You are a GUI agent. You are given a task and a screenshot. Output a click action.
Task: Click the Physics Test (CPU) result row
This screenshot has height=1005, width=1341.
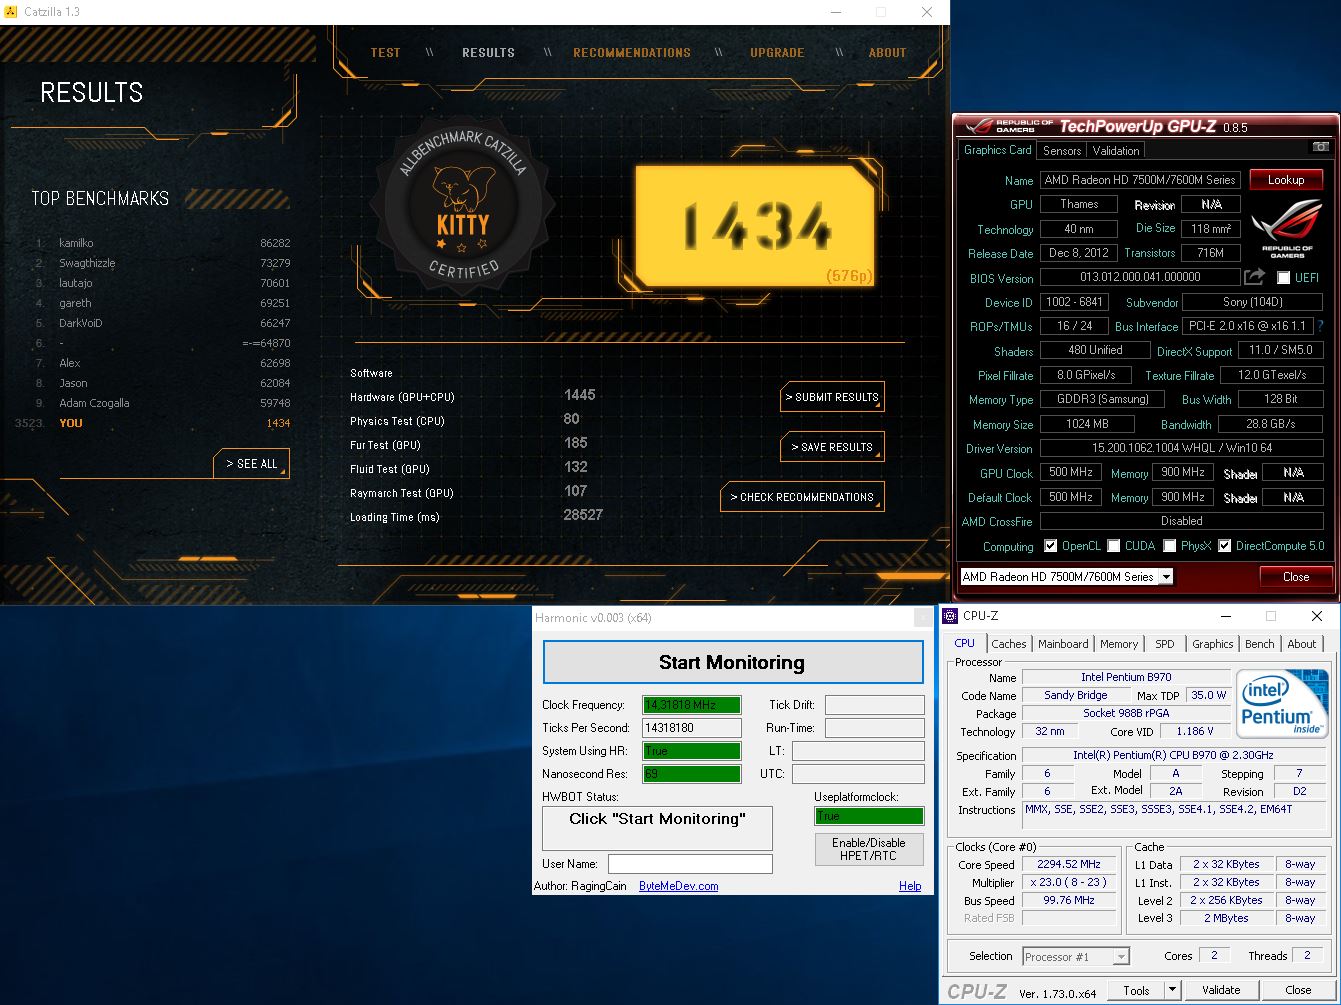[x=465, y=421]
